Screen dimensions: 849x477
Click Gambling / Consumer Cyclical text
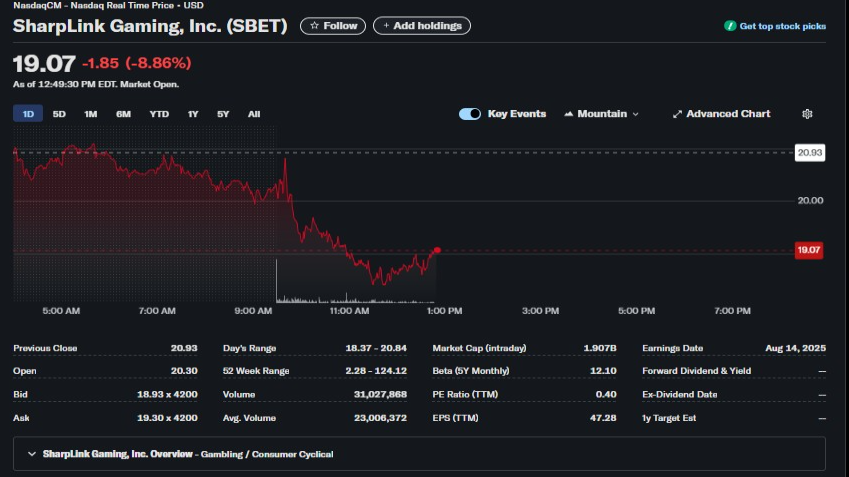pyautogui.click(x=267, y=454)
